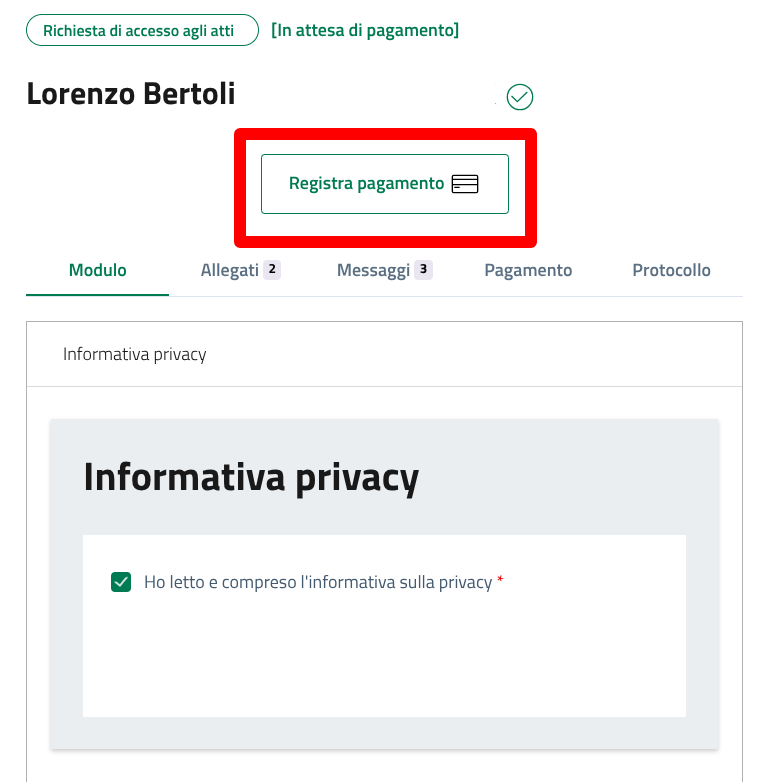Open the Protocollo tab

click(671, 270)
